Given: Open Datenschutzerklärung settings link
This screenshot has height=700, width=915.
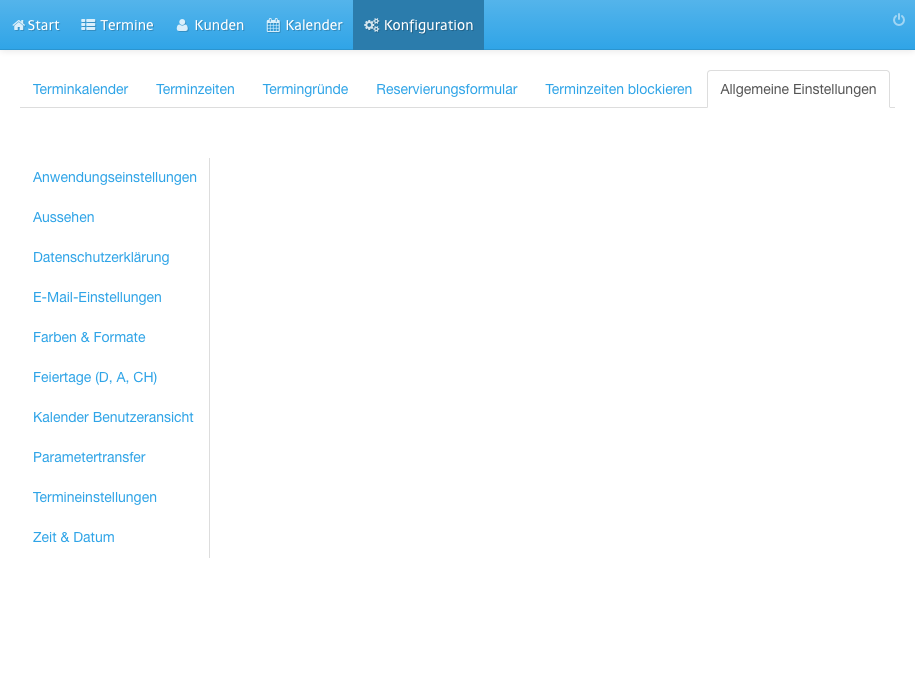Looking at the screenshot, I should tap(101, 257).
